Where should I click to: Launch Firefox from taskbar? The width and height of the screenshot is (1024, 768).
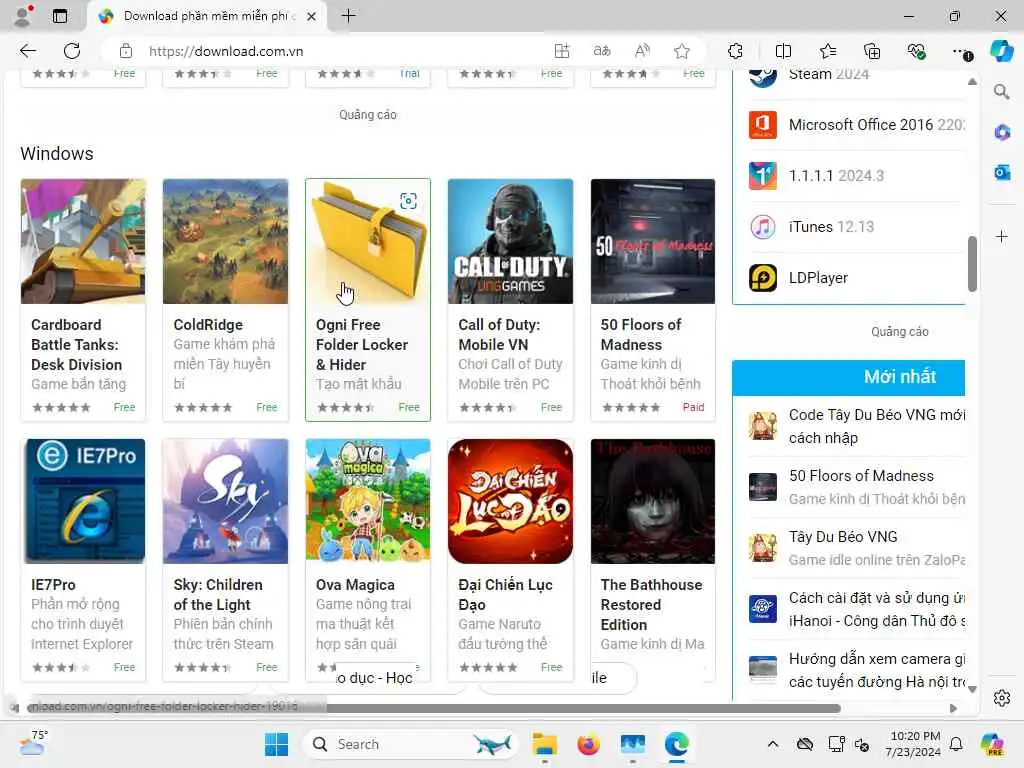click(588, 744)
